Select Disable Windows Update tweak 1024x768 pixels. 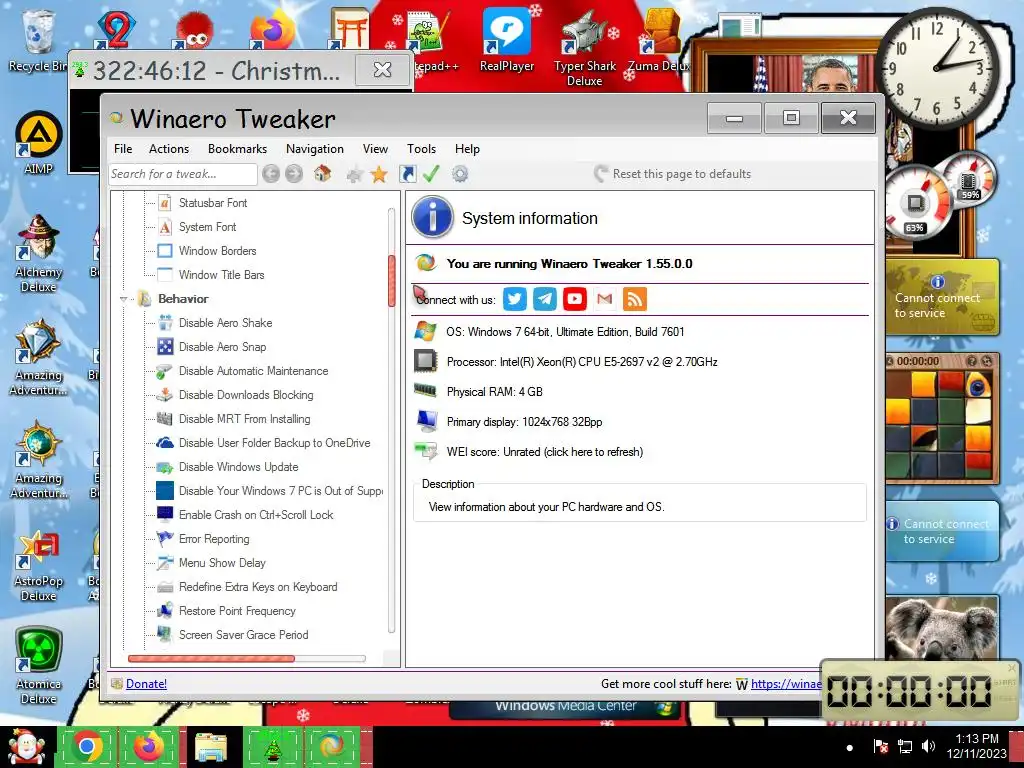coord(238,467)
